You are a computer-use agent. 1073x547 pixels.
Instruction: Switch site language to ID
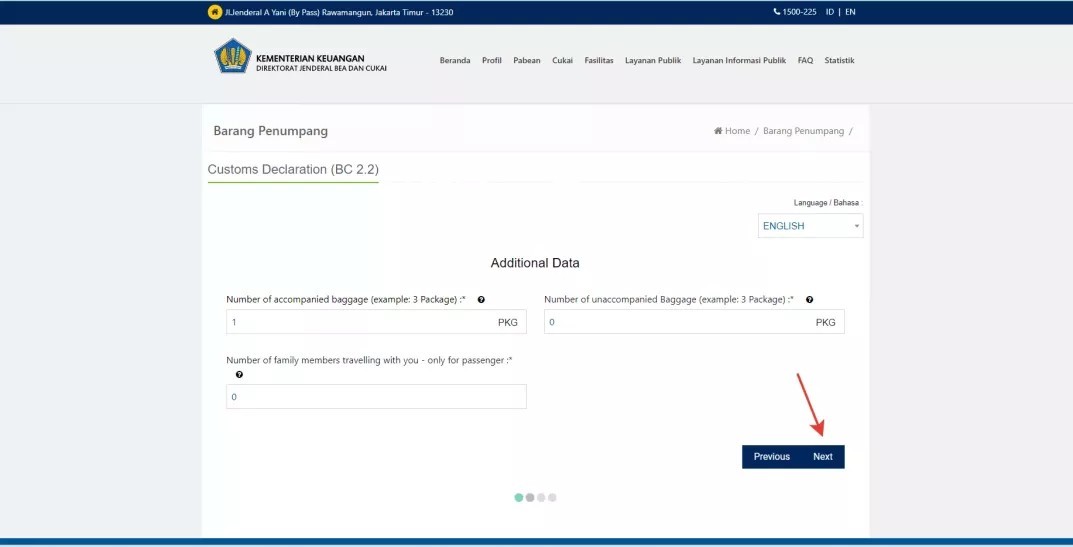(x=830, y=12)
